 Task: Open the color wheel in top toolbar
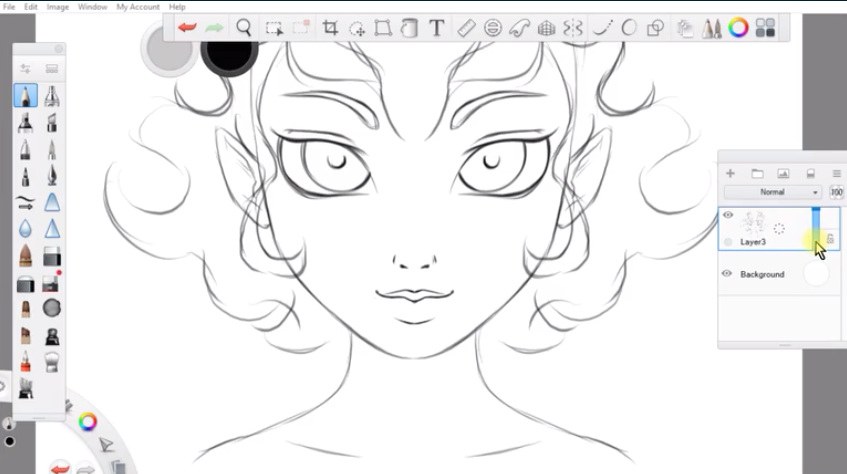coord(738,28)
